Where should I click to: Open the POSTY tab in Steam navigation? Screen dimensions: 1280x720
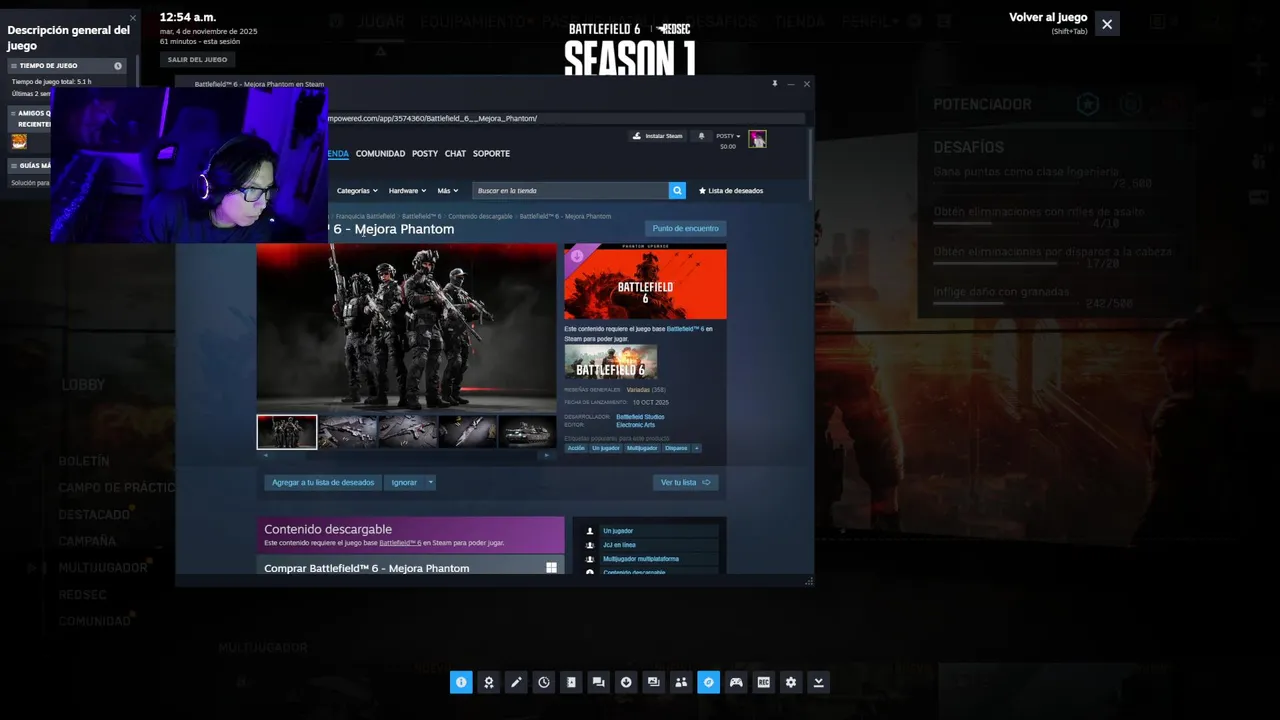[x=425, y=154]
